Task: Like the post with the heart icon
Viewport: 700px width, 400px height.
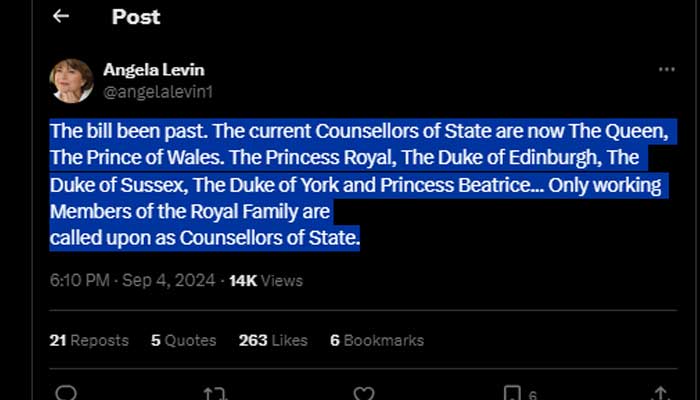Action: (x=364, y=393)
